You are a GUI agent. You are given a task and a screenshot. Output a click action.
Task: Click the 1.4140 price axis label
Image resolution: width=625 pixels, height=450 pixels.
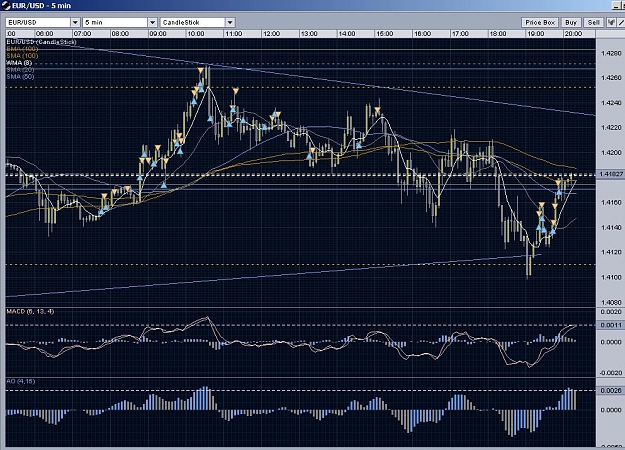tap(611, 227)
